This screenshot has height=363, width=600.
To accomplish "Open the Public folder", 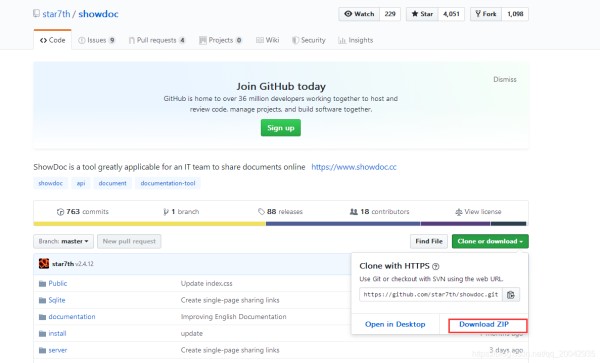I will pyautogui.click(x=58, y=283).
